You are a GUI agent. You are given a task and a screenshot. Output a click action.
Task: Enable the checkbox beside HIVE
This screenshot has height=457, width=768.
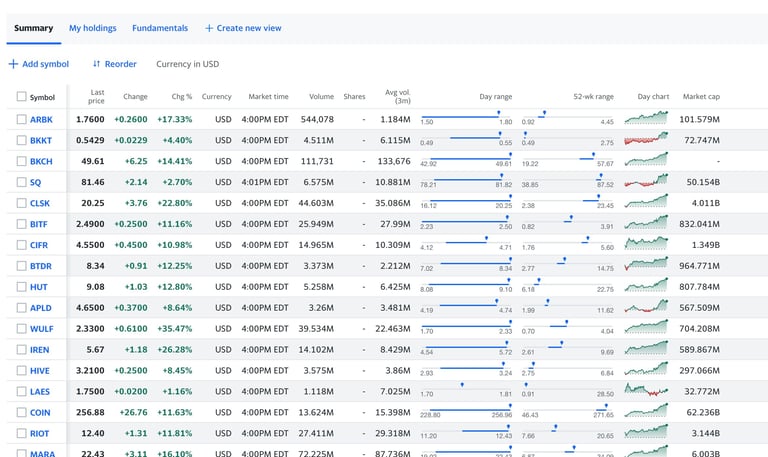tap(22, 370)
